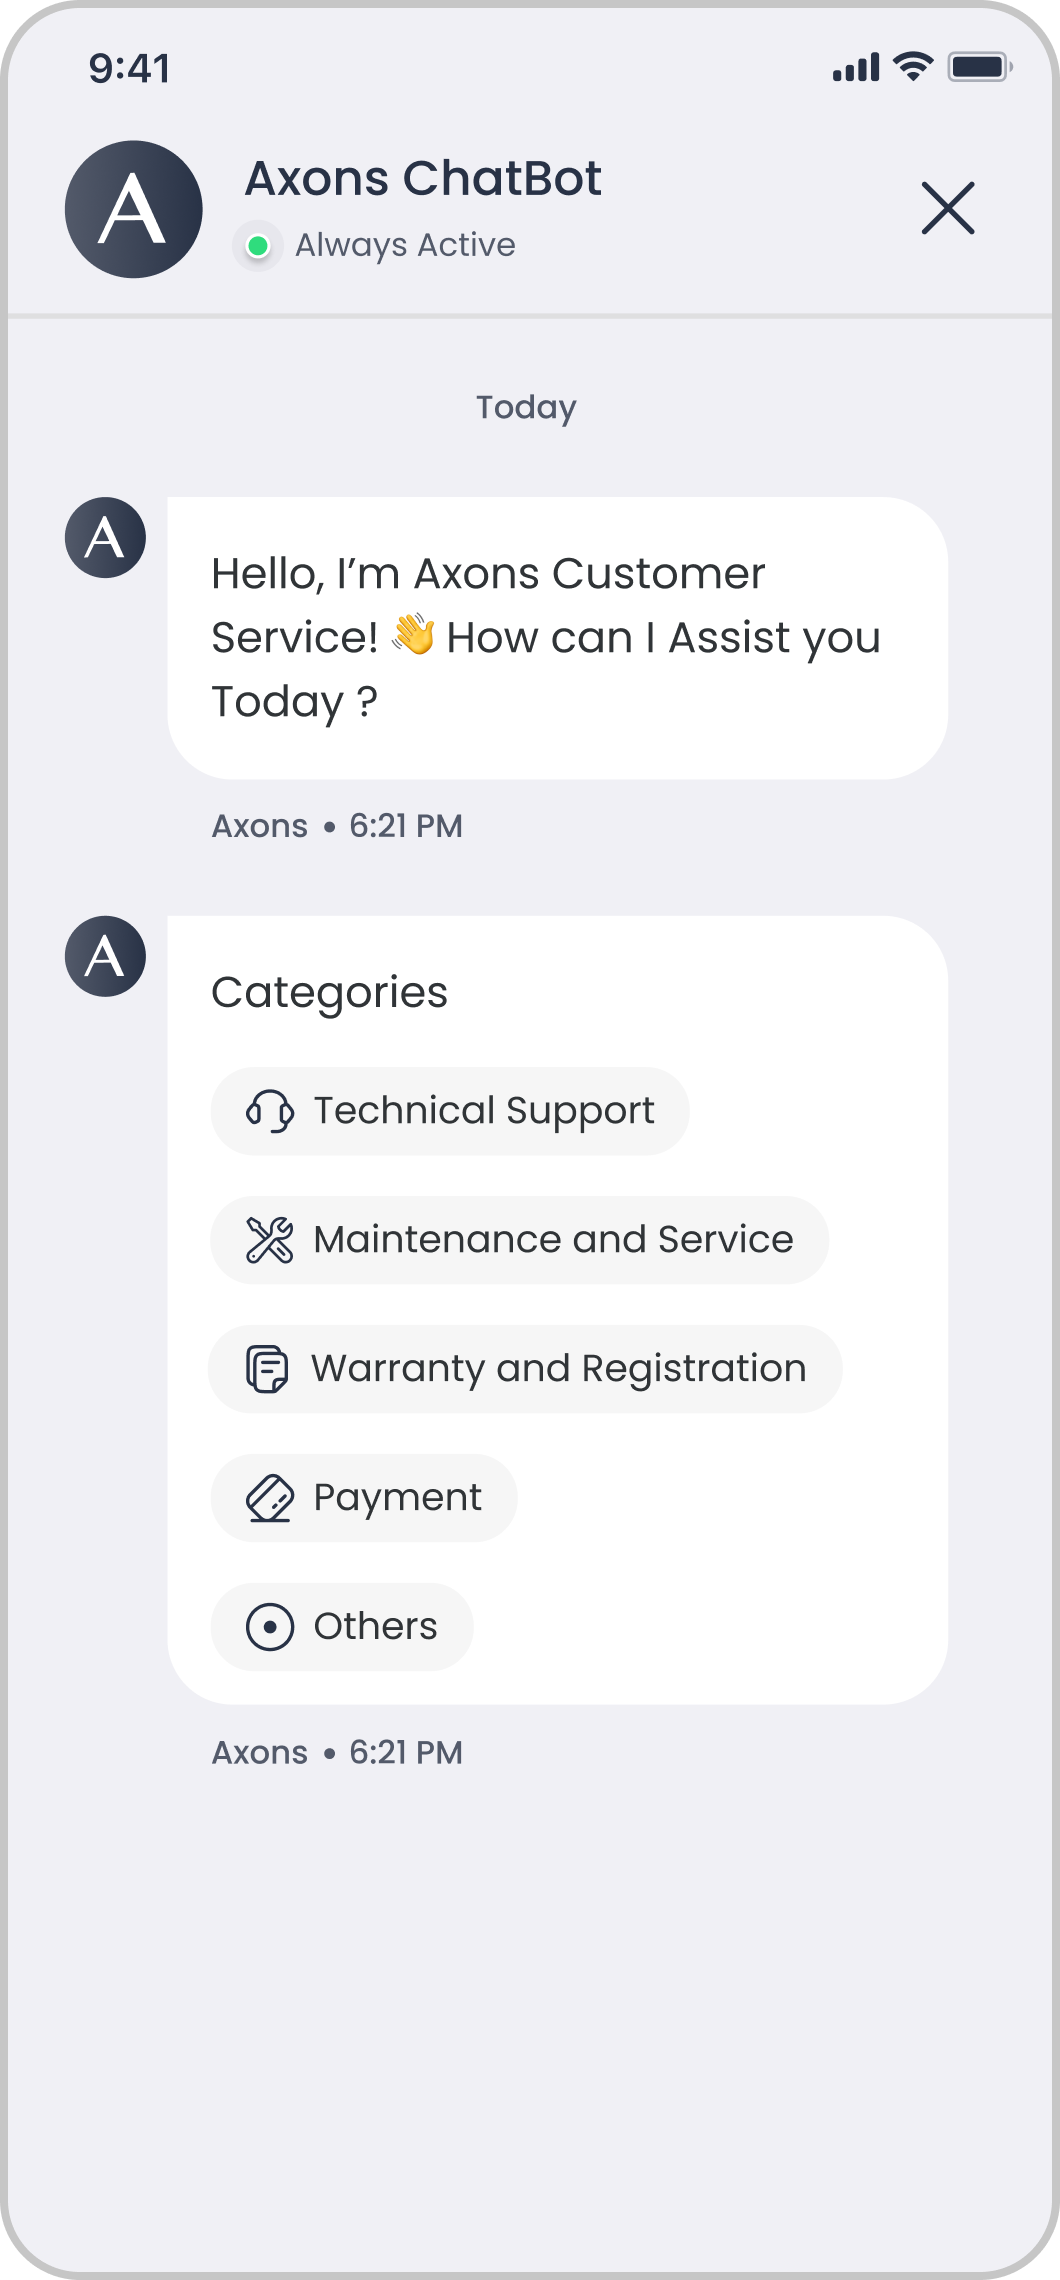This screenshot has width=1060, height=2280.
Task: Tap the large Axons avatar in header
Action: [134, 209]
